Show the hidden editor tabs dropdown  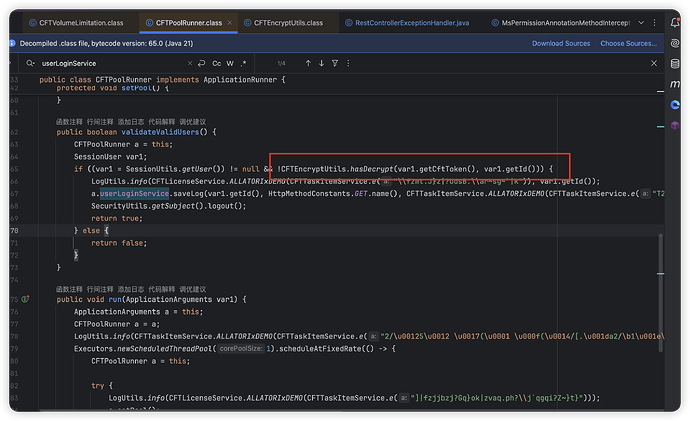[x=641, y=22]
